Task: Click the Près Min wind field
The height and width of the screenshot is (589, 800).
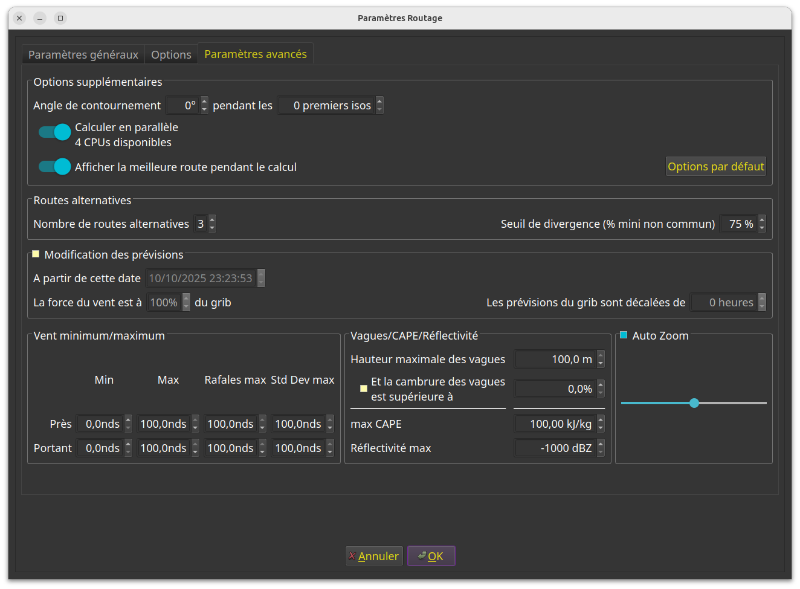Action: tap(99, 424)
